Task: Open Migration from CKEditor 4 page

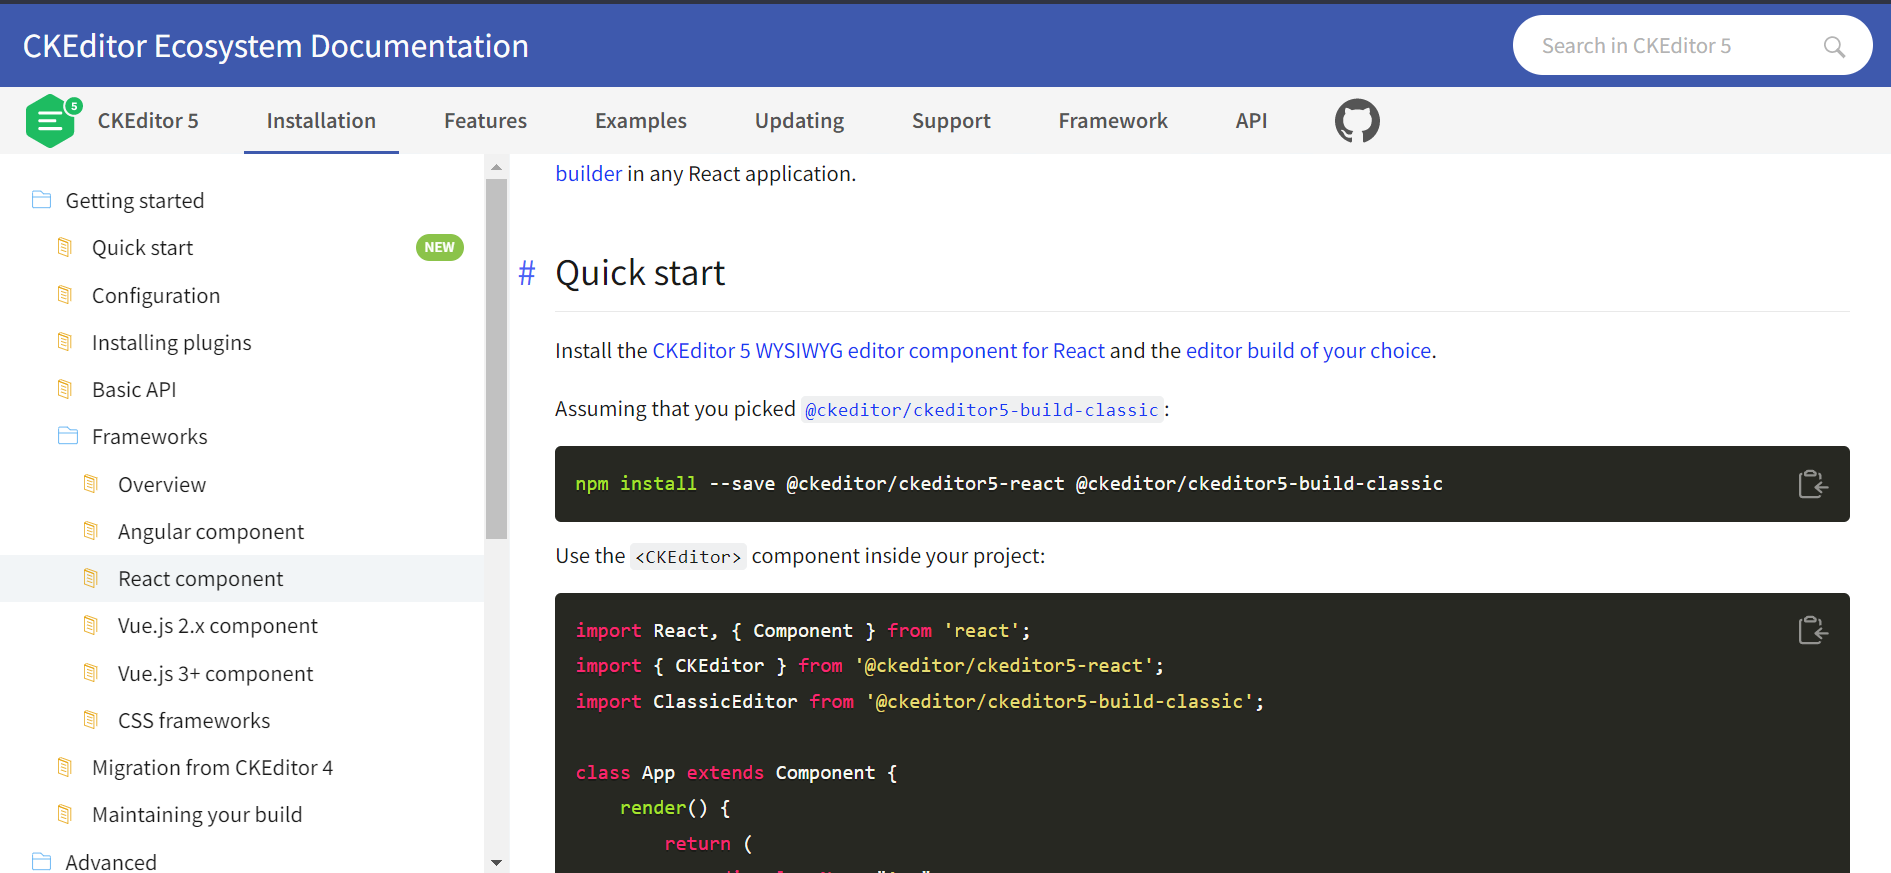Action: (212, 767)
